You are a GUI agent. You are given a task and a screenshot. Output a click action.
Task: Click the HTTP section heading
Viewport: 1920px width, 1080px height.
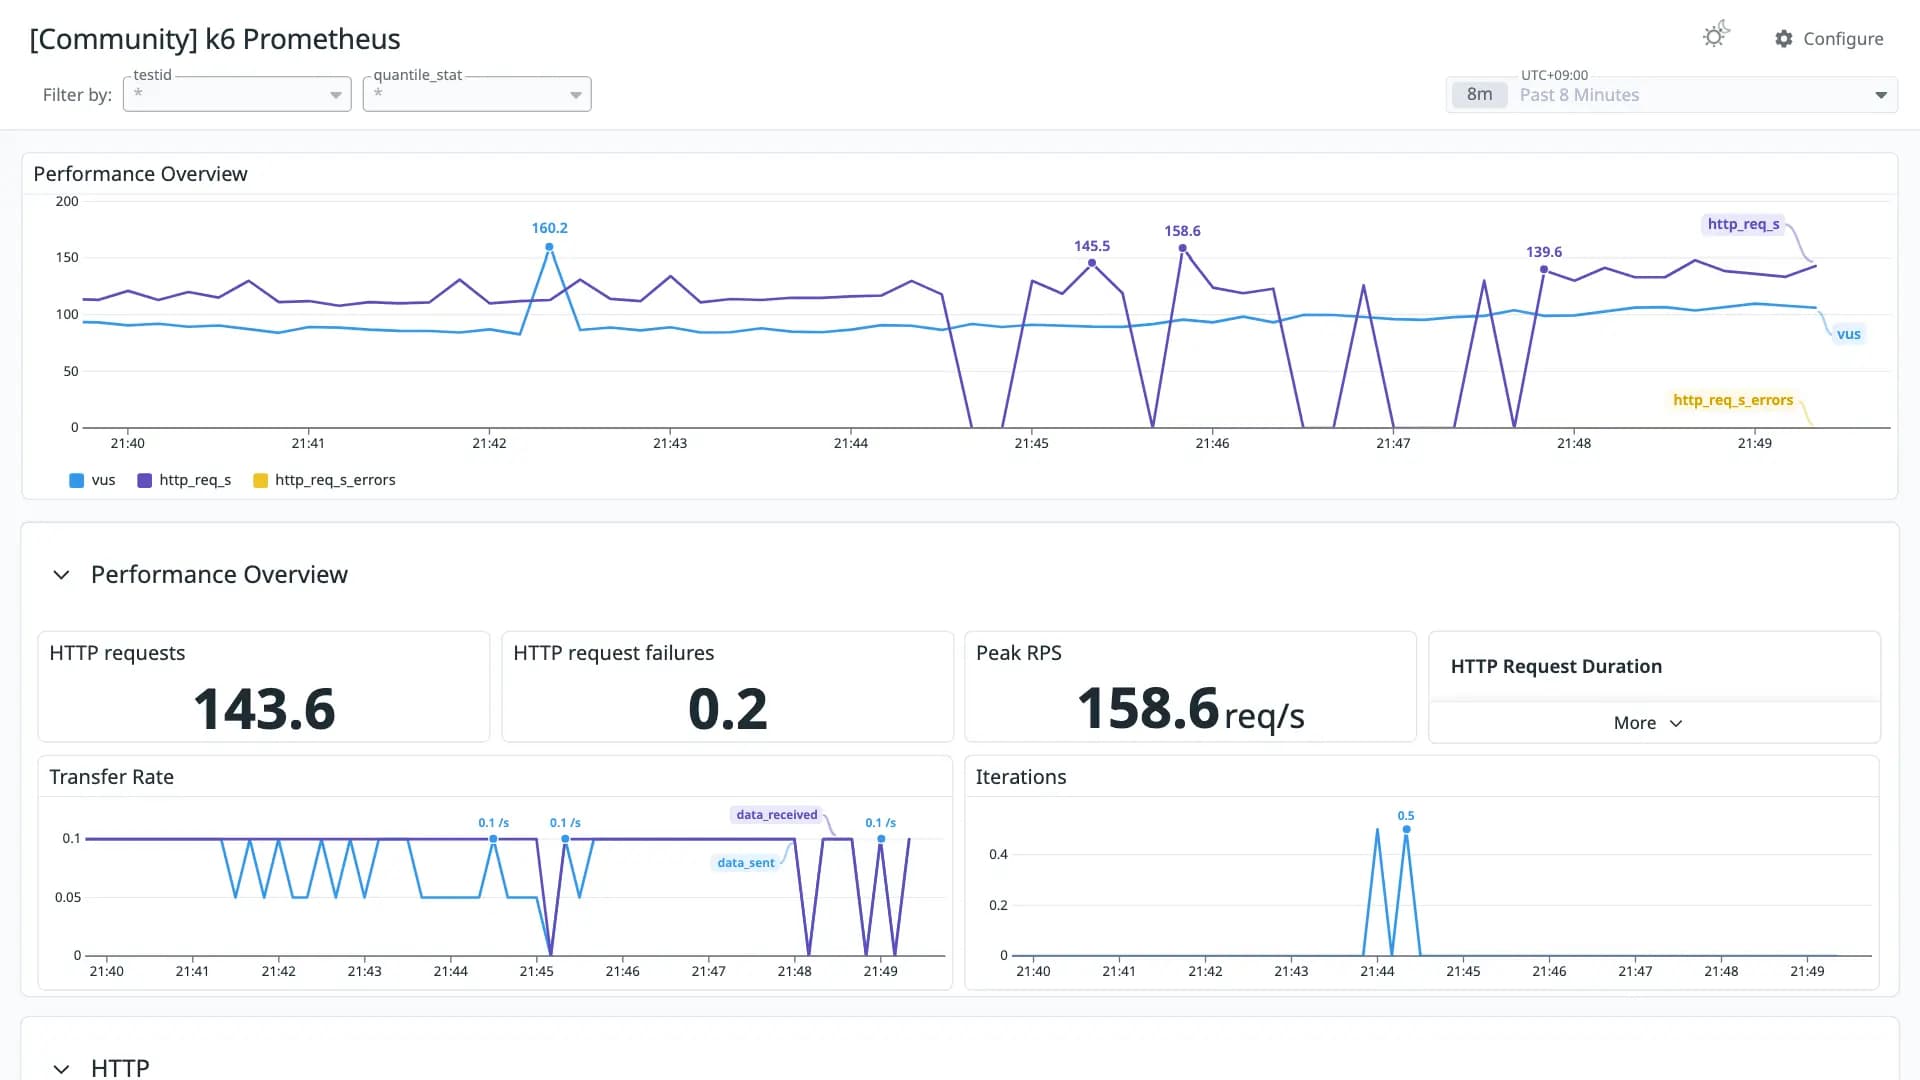tap(120, 1068)
